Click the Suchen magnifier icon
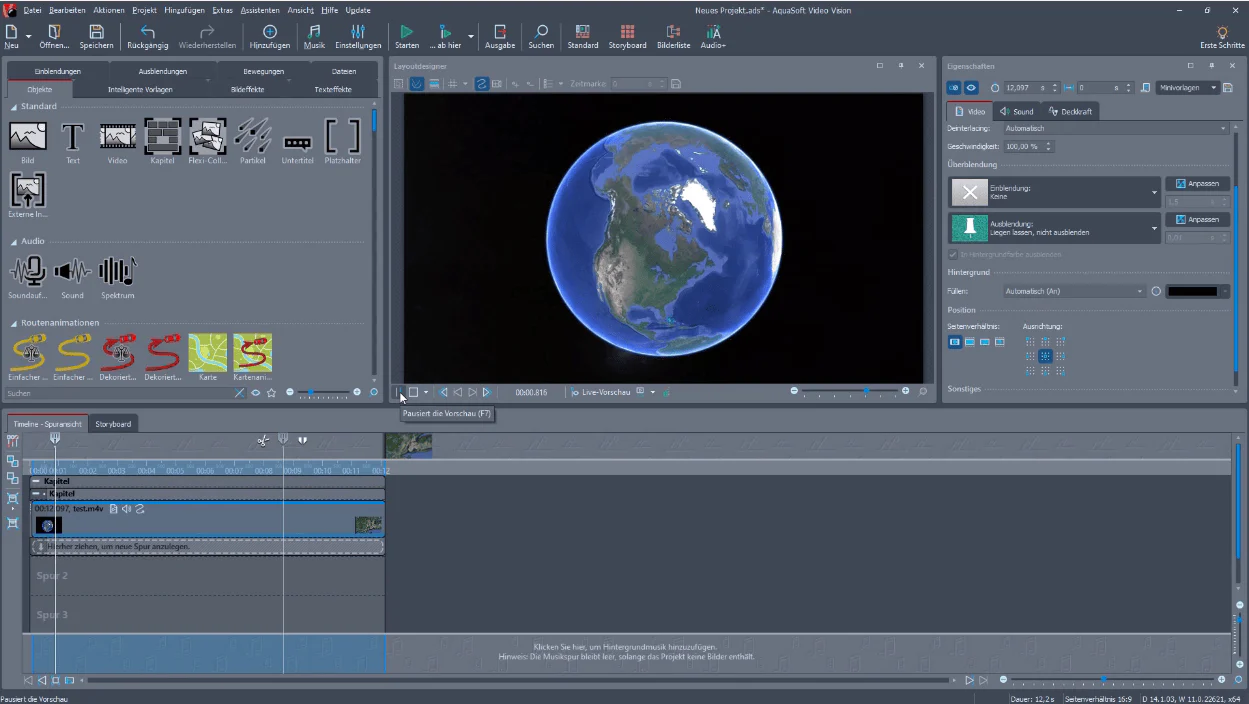 click(x=541, y=37)
